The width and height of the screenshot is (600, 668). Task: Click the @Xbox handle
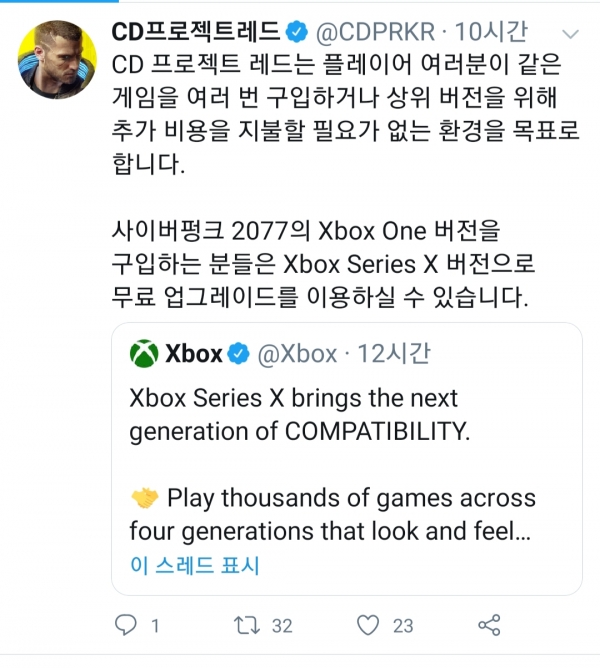[x=297, y=353]
